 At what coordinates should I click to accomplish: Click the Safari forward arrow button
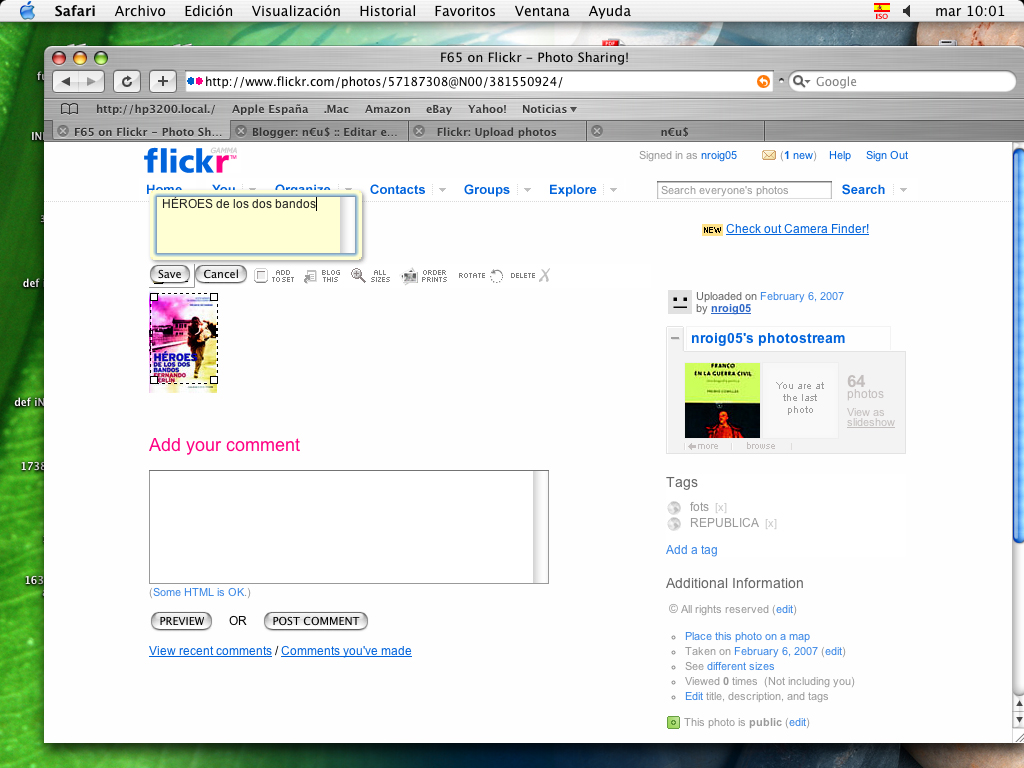(x=91, y=82)
